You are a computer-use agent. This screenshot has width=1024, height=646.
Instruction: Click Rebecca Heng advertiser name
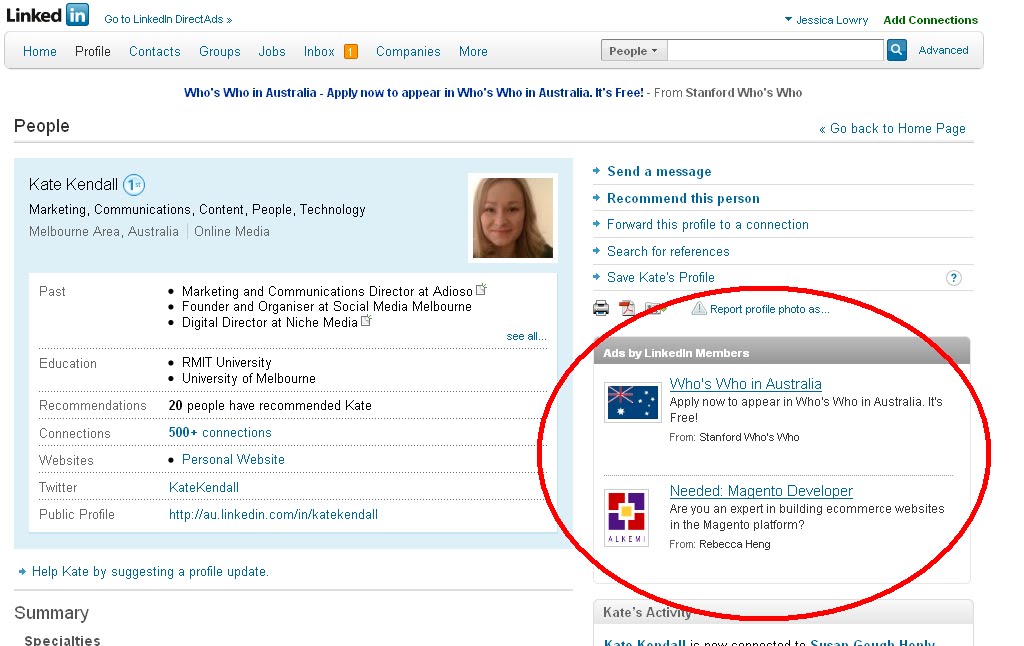pos(735,544)
